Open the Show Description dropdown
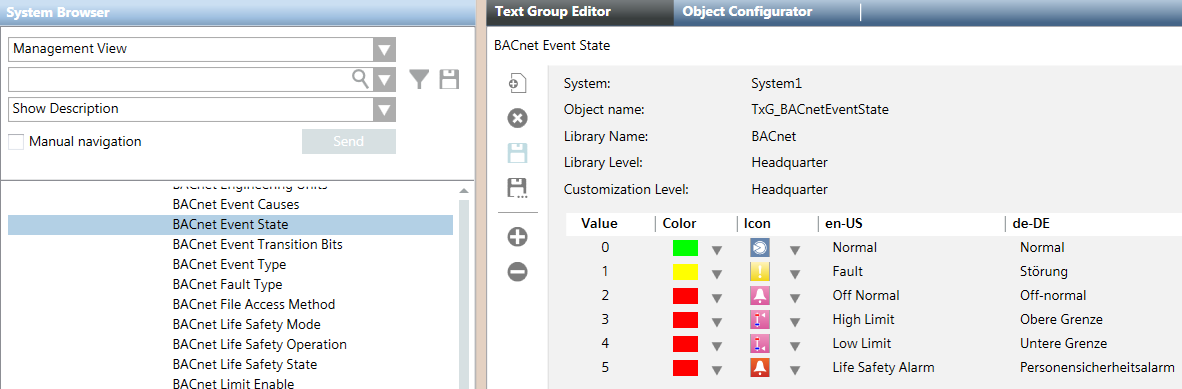1182x389 pixels. [x=384, y=109]
